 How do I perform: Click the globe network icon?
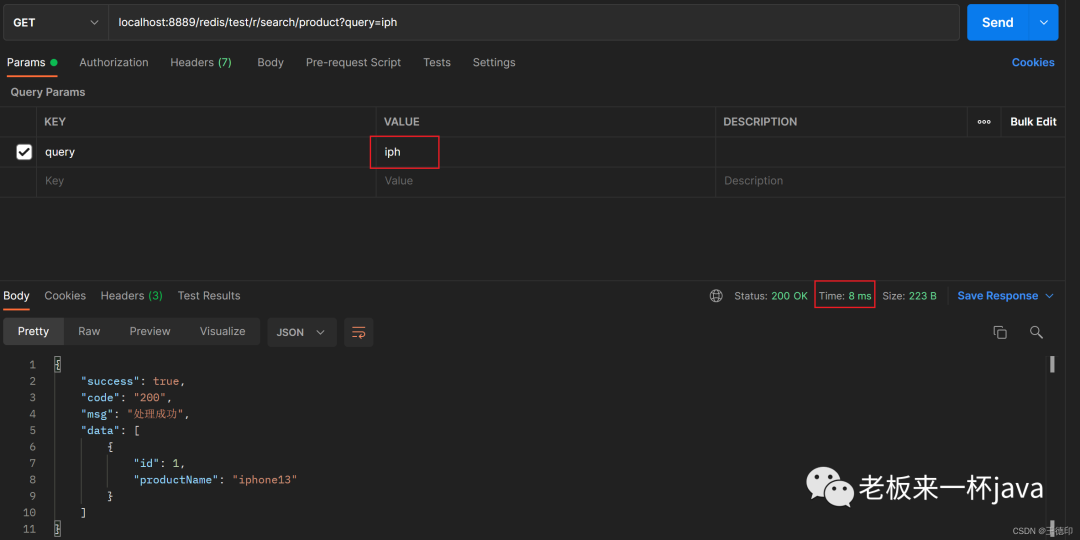(716, 295)
